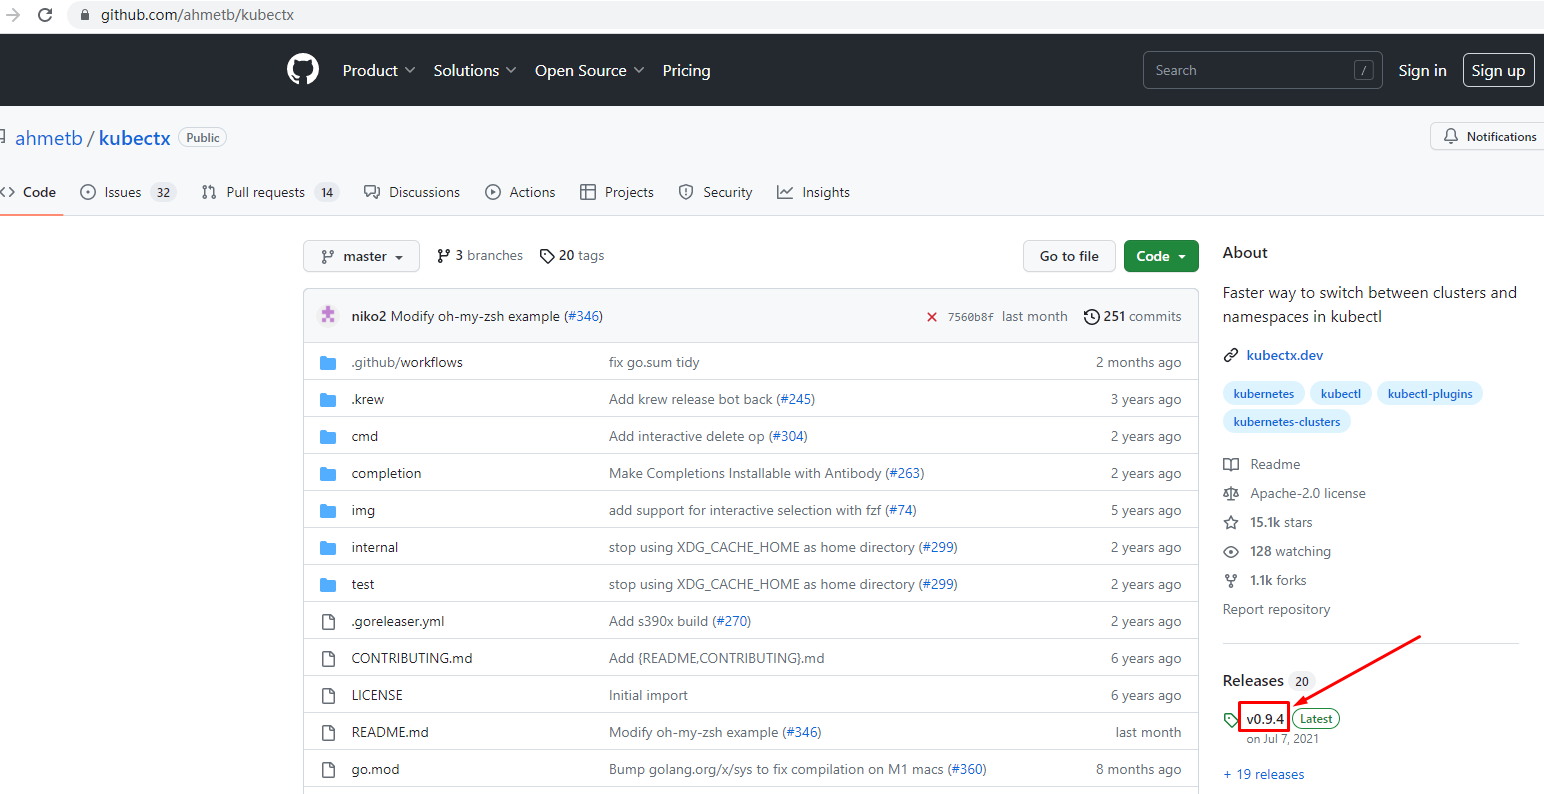The height and width of the screenshot is (794, 1544).
Task: Click the Pricing link in header
Action: (x=686, y=70)
